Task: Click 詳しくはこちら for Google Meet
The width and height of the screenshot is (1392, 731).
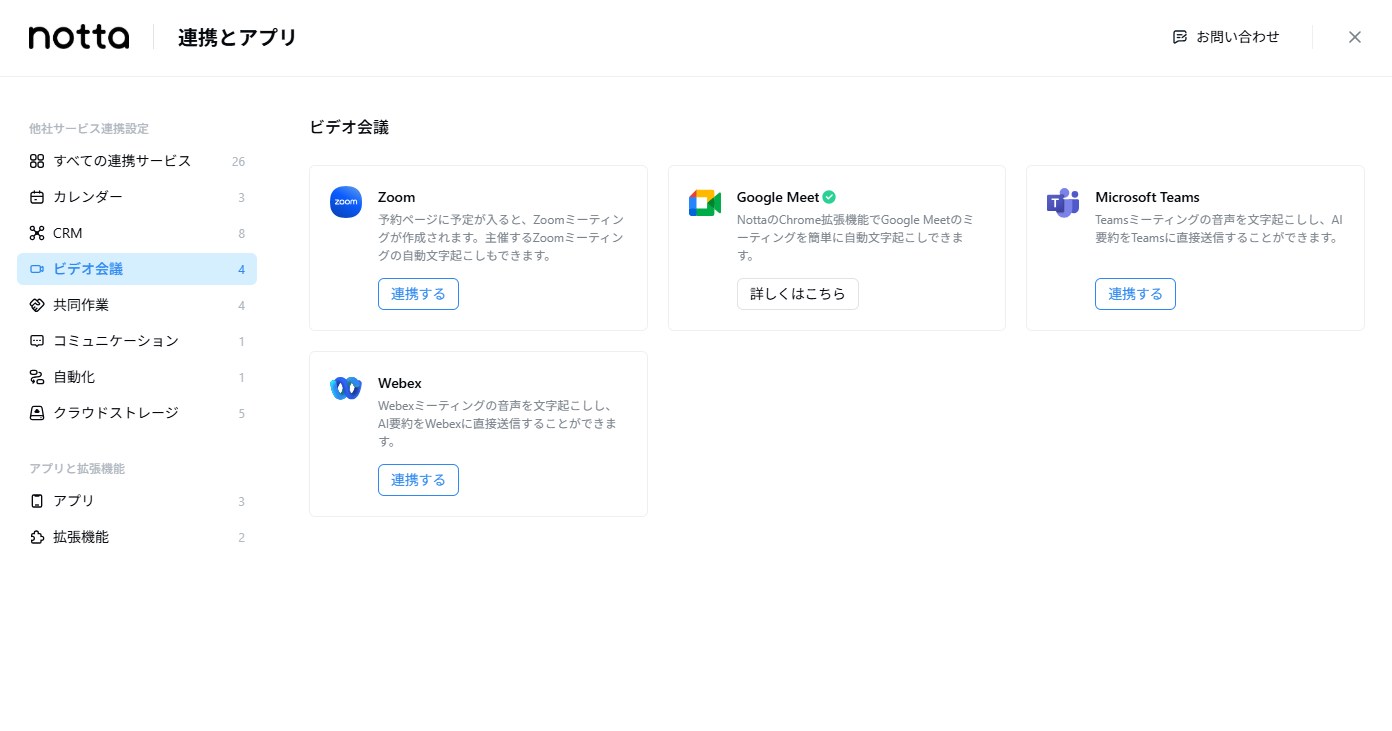Action: [798, 294]
